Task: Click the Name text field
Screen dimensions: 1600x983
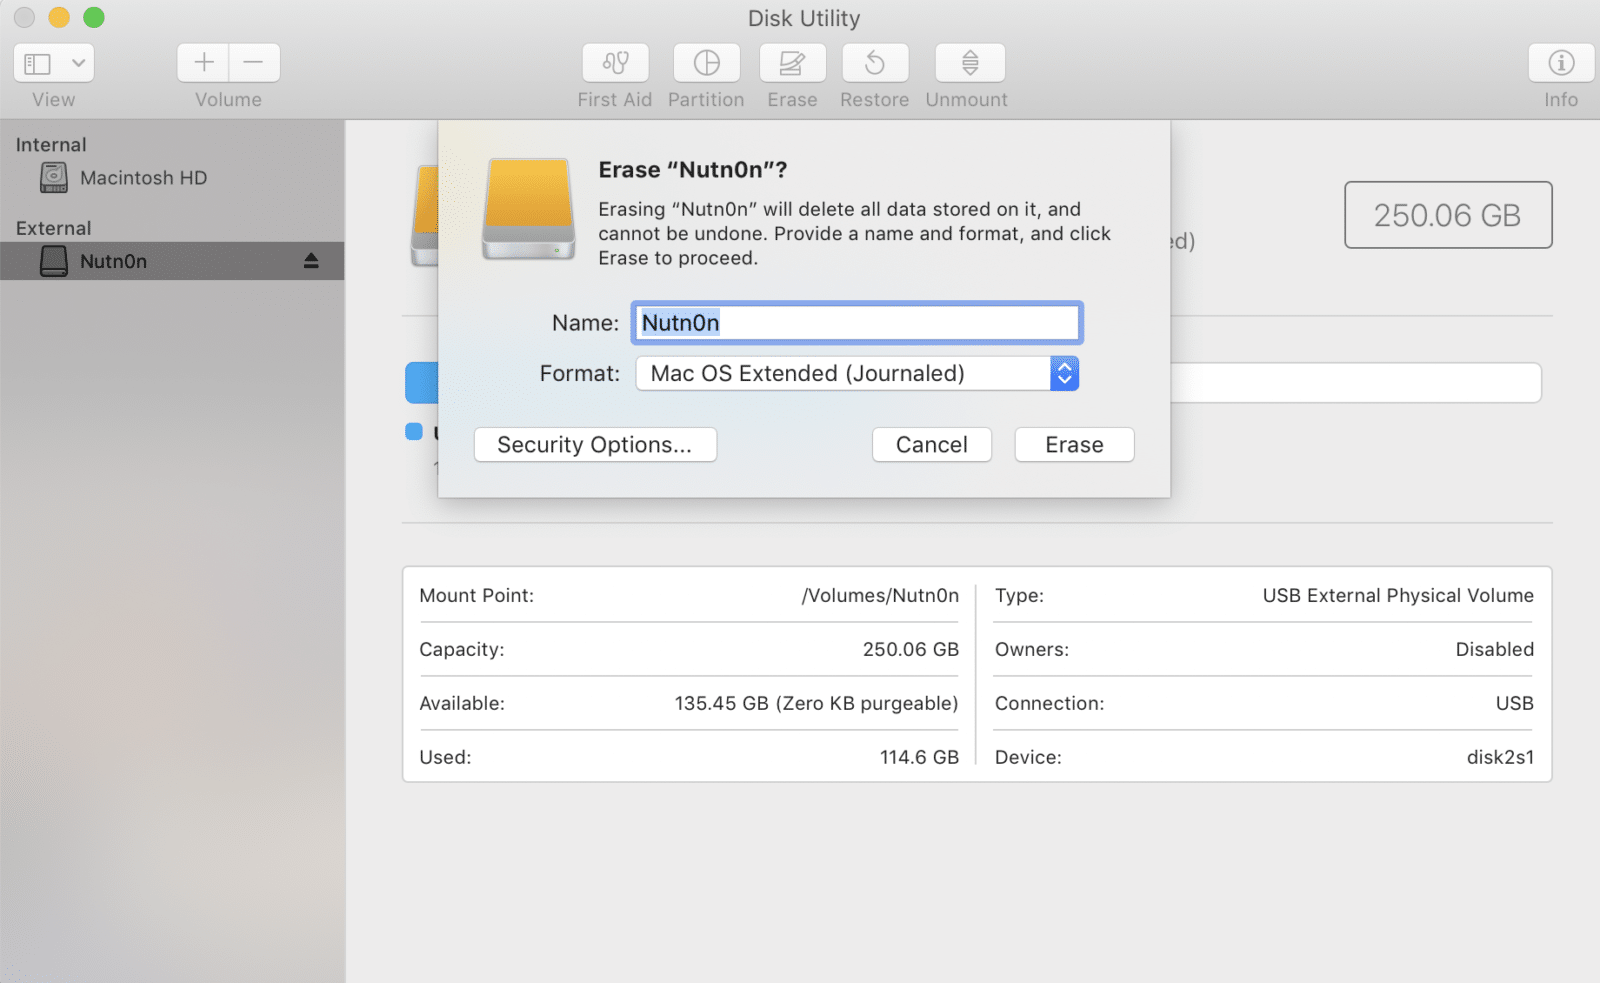Action: pyautogui.click(x=856, y=323)
